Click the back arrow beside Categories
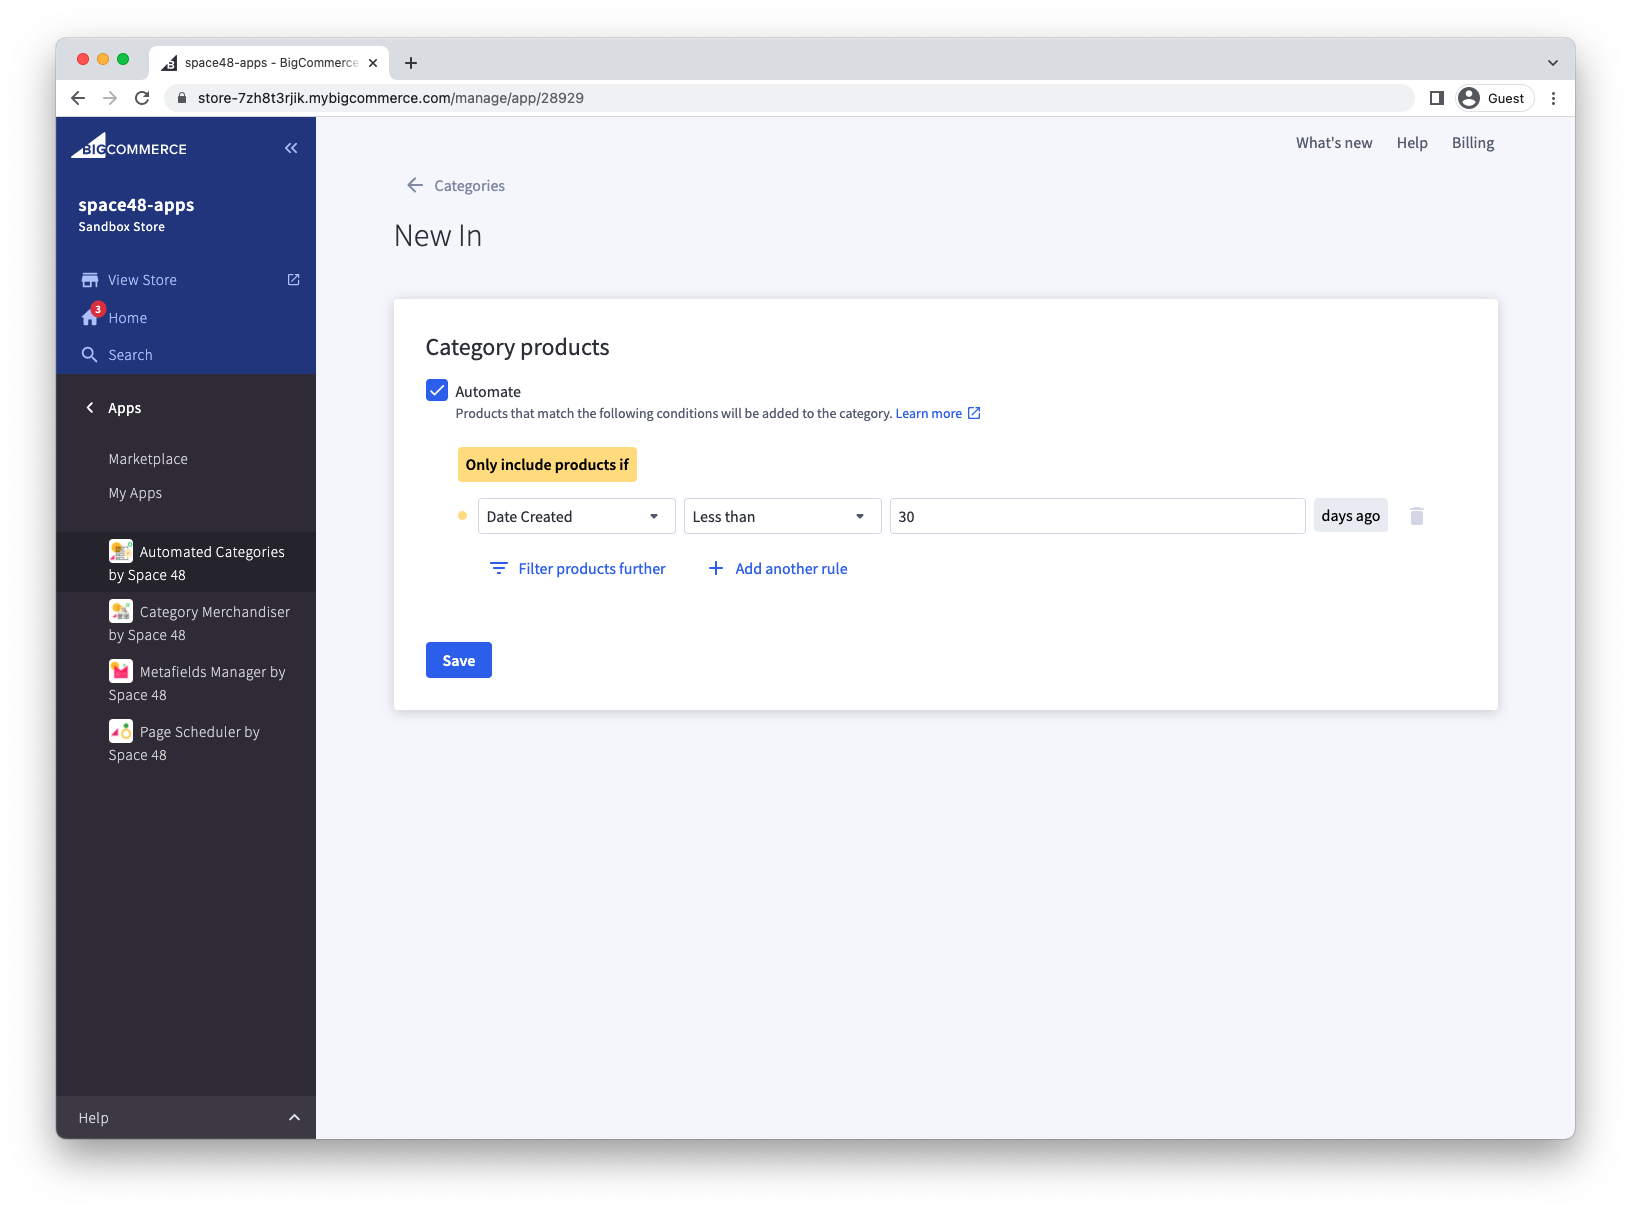Screen dimensions: 1631x1213 point(415,185)
